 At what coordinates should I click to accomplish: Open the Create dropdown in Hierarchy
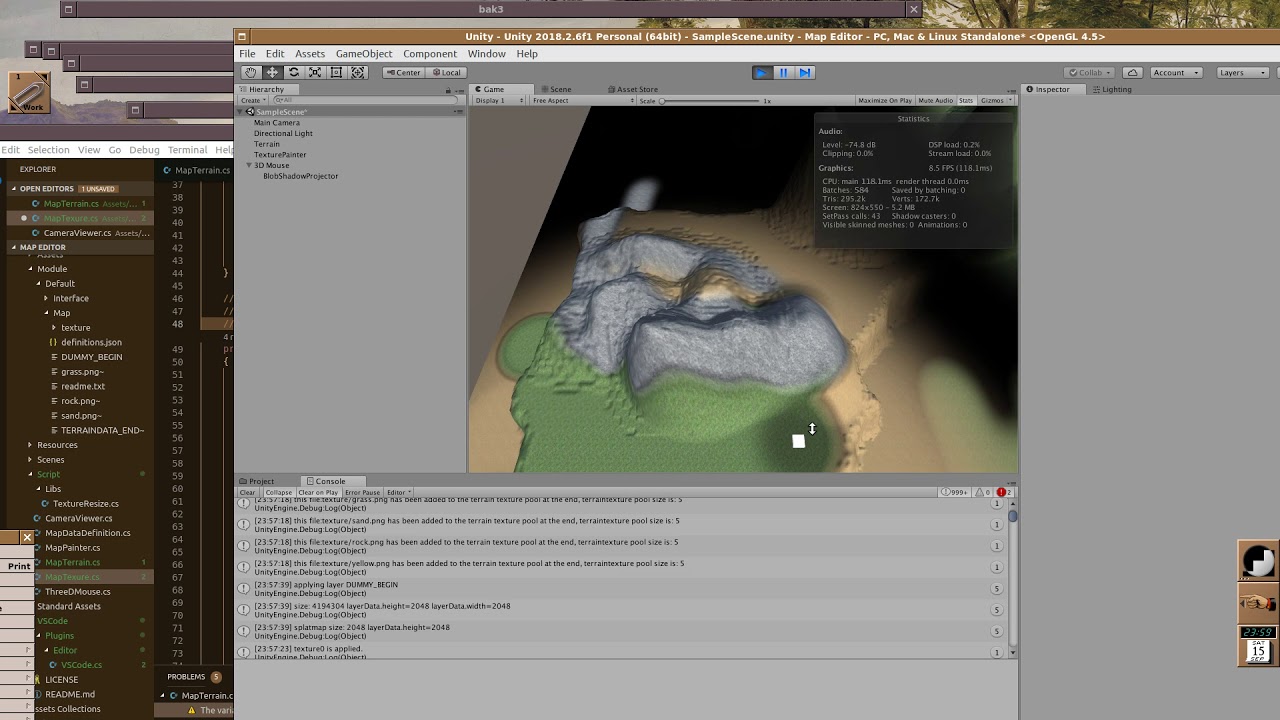tap(253, 100)
